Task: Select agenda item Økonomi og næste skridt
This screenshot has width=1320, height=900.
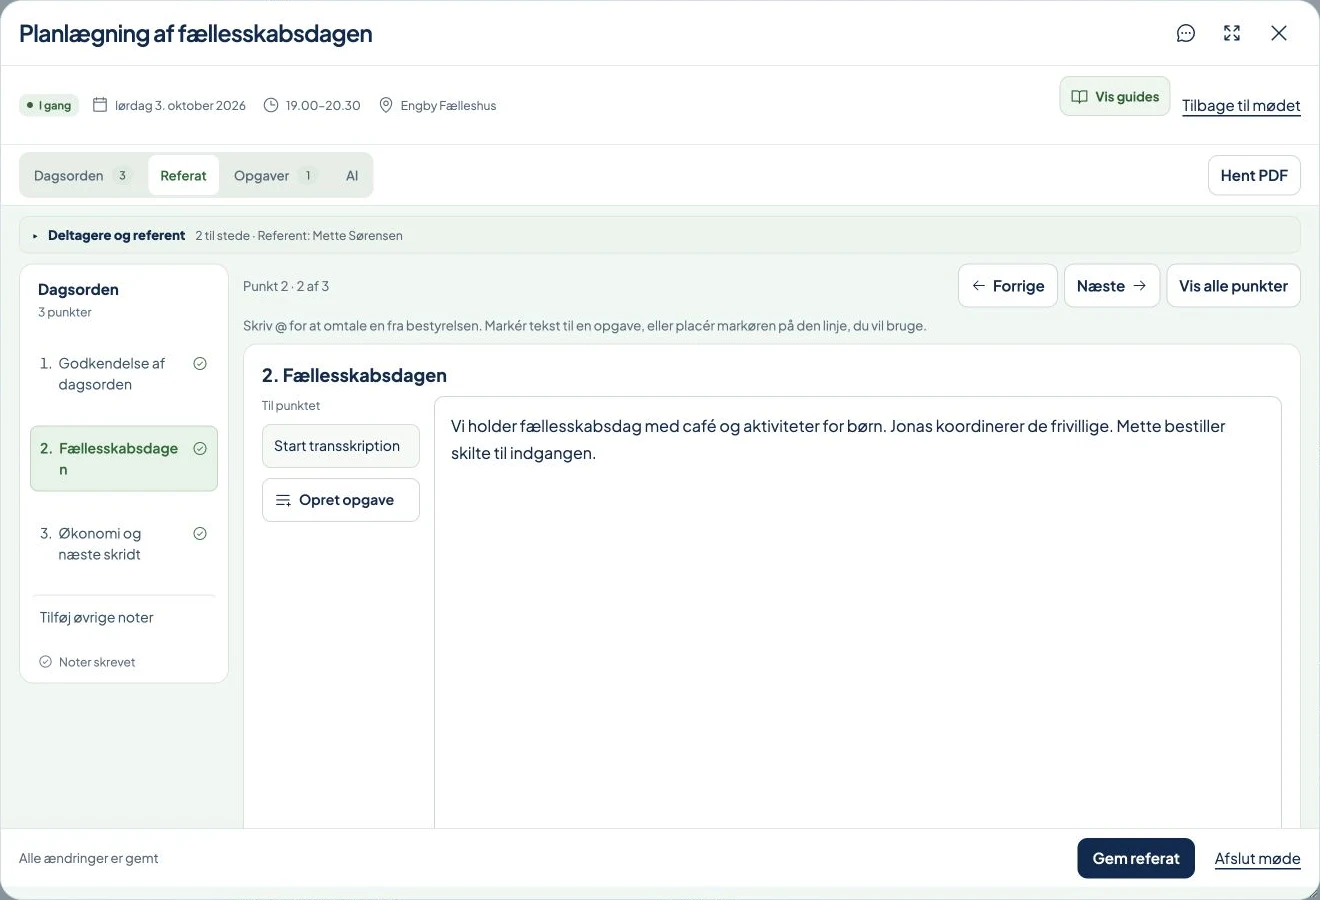Action: click(124, 544)
